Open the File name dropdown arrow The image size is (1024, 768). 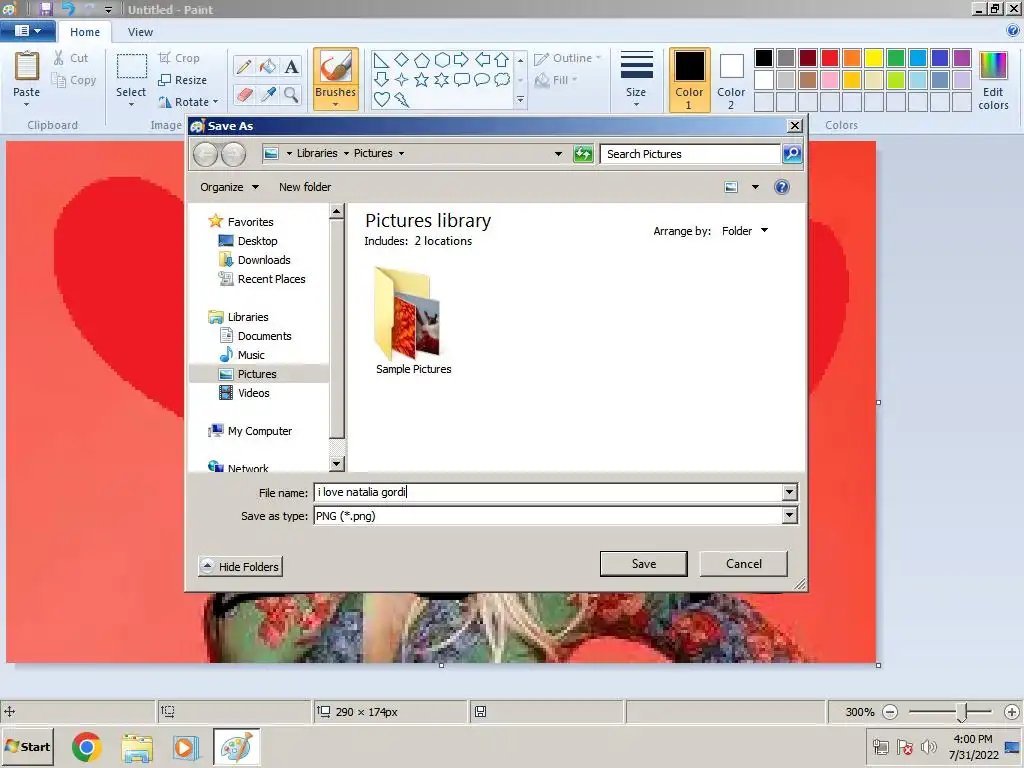[790, 492]
